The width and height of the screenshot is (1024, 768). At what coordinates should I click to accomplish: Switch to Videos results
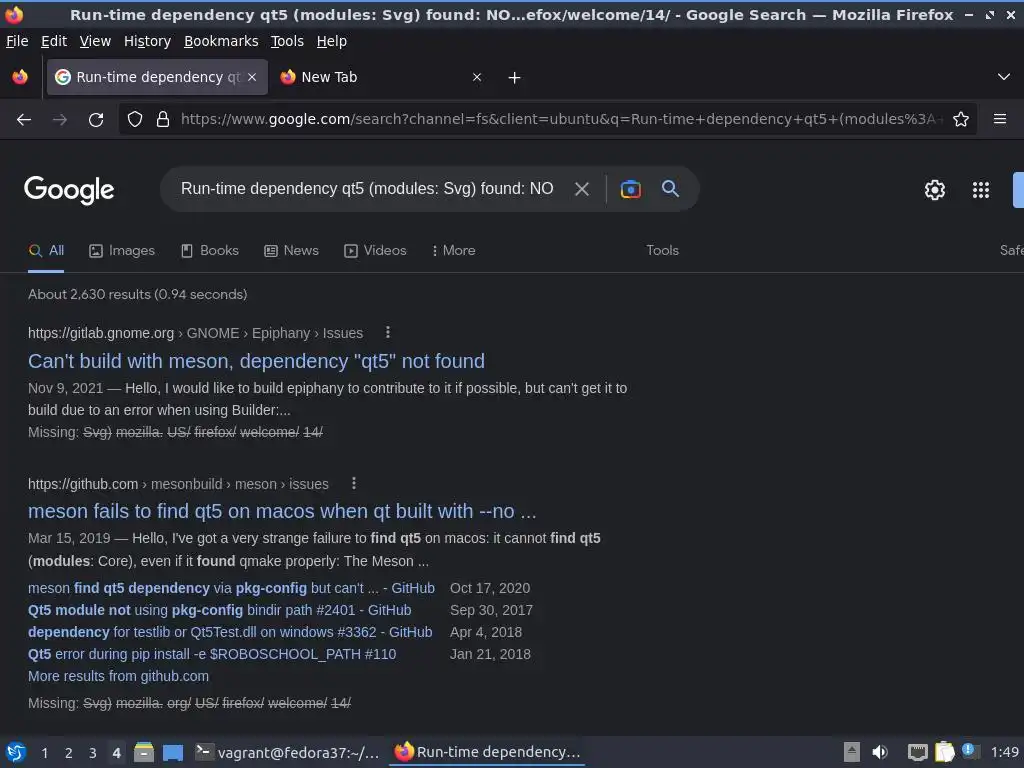click(x=375, y=251)
